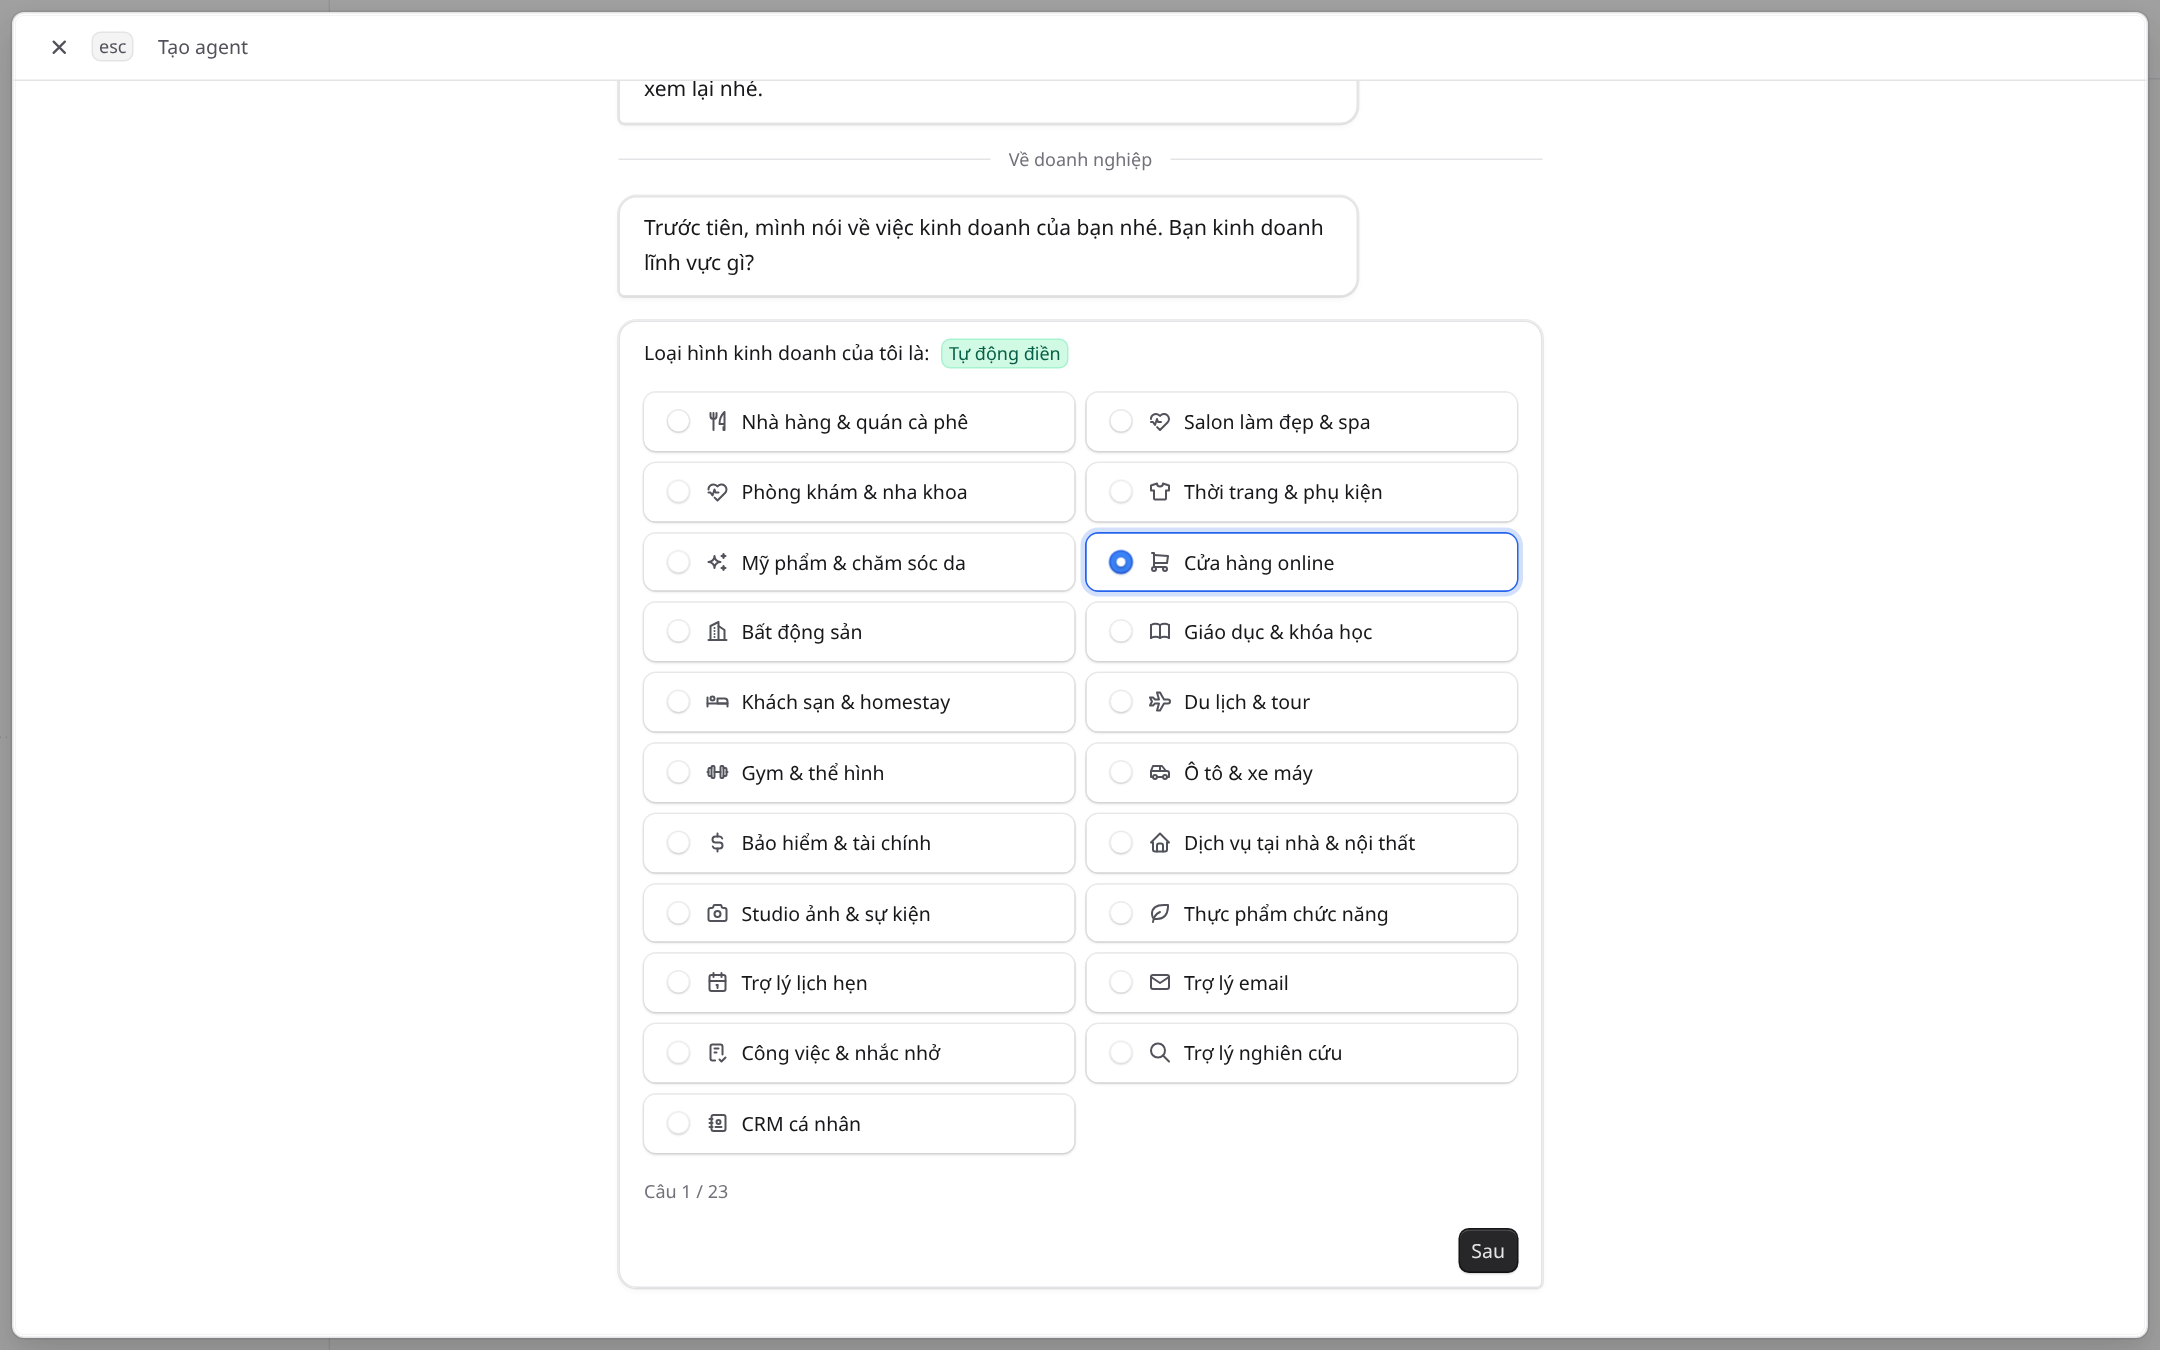Click the selected Cửa hàng online radio
The height and width of the screenshot is (1350, 2160).
(1121, 562)
